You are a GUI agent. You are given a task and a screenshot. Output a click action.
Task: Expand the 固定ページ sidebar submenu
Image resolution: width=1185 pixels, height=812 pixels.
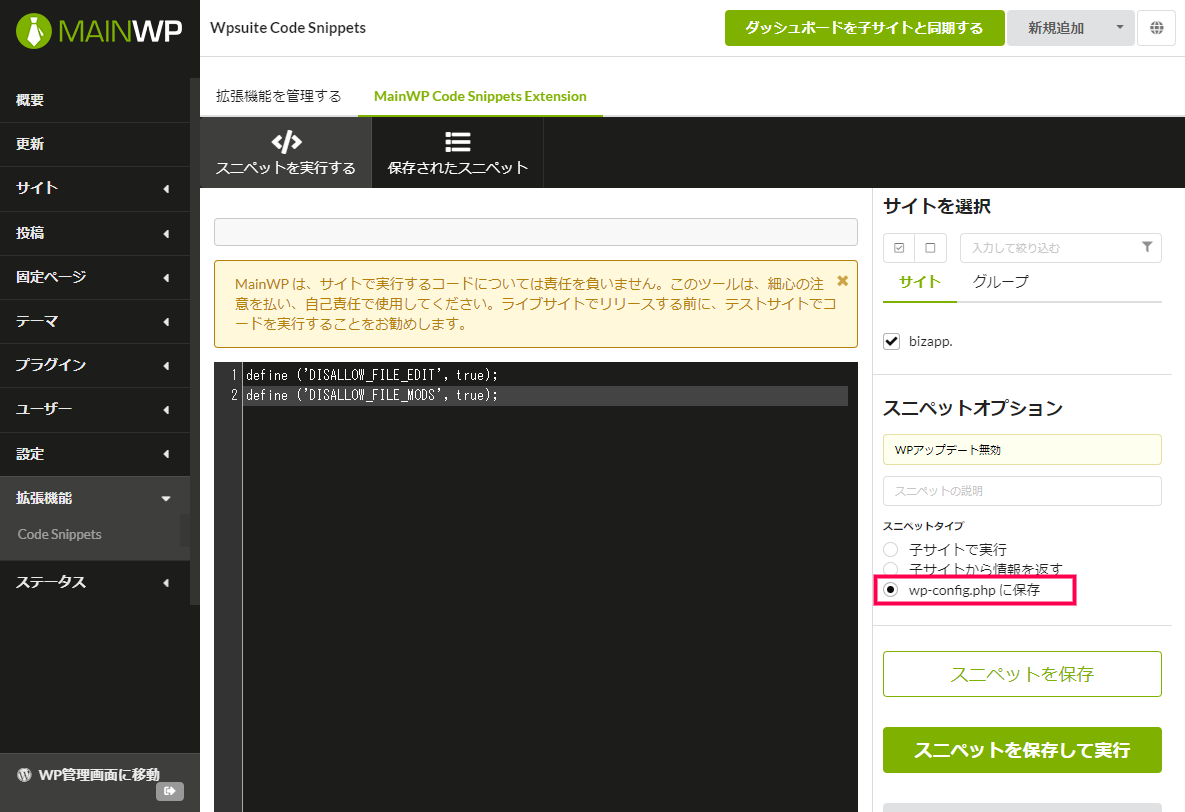point(166,277)
